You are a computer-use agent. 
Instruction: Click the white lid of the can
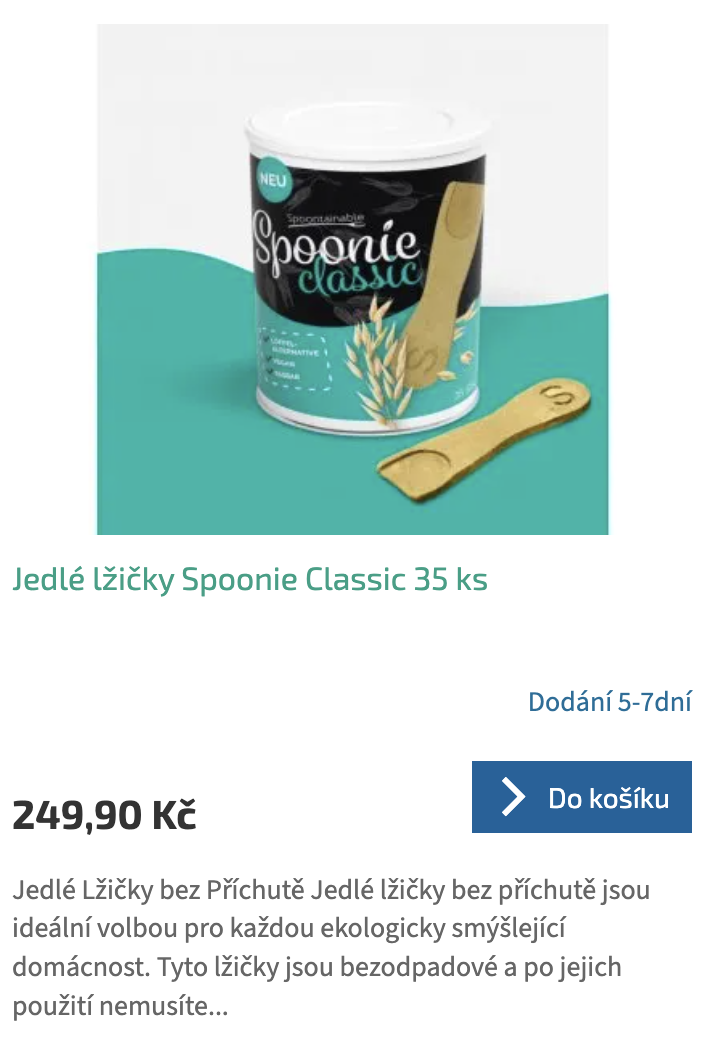(366, 131)
